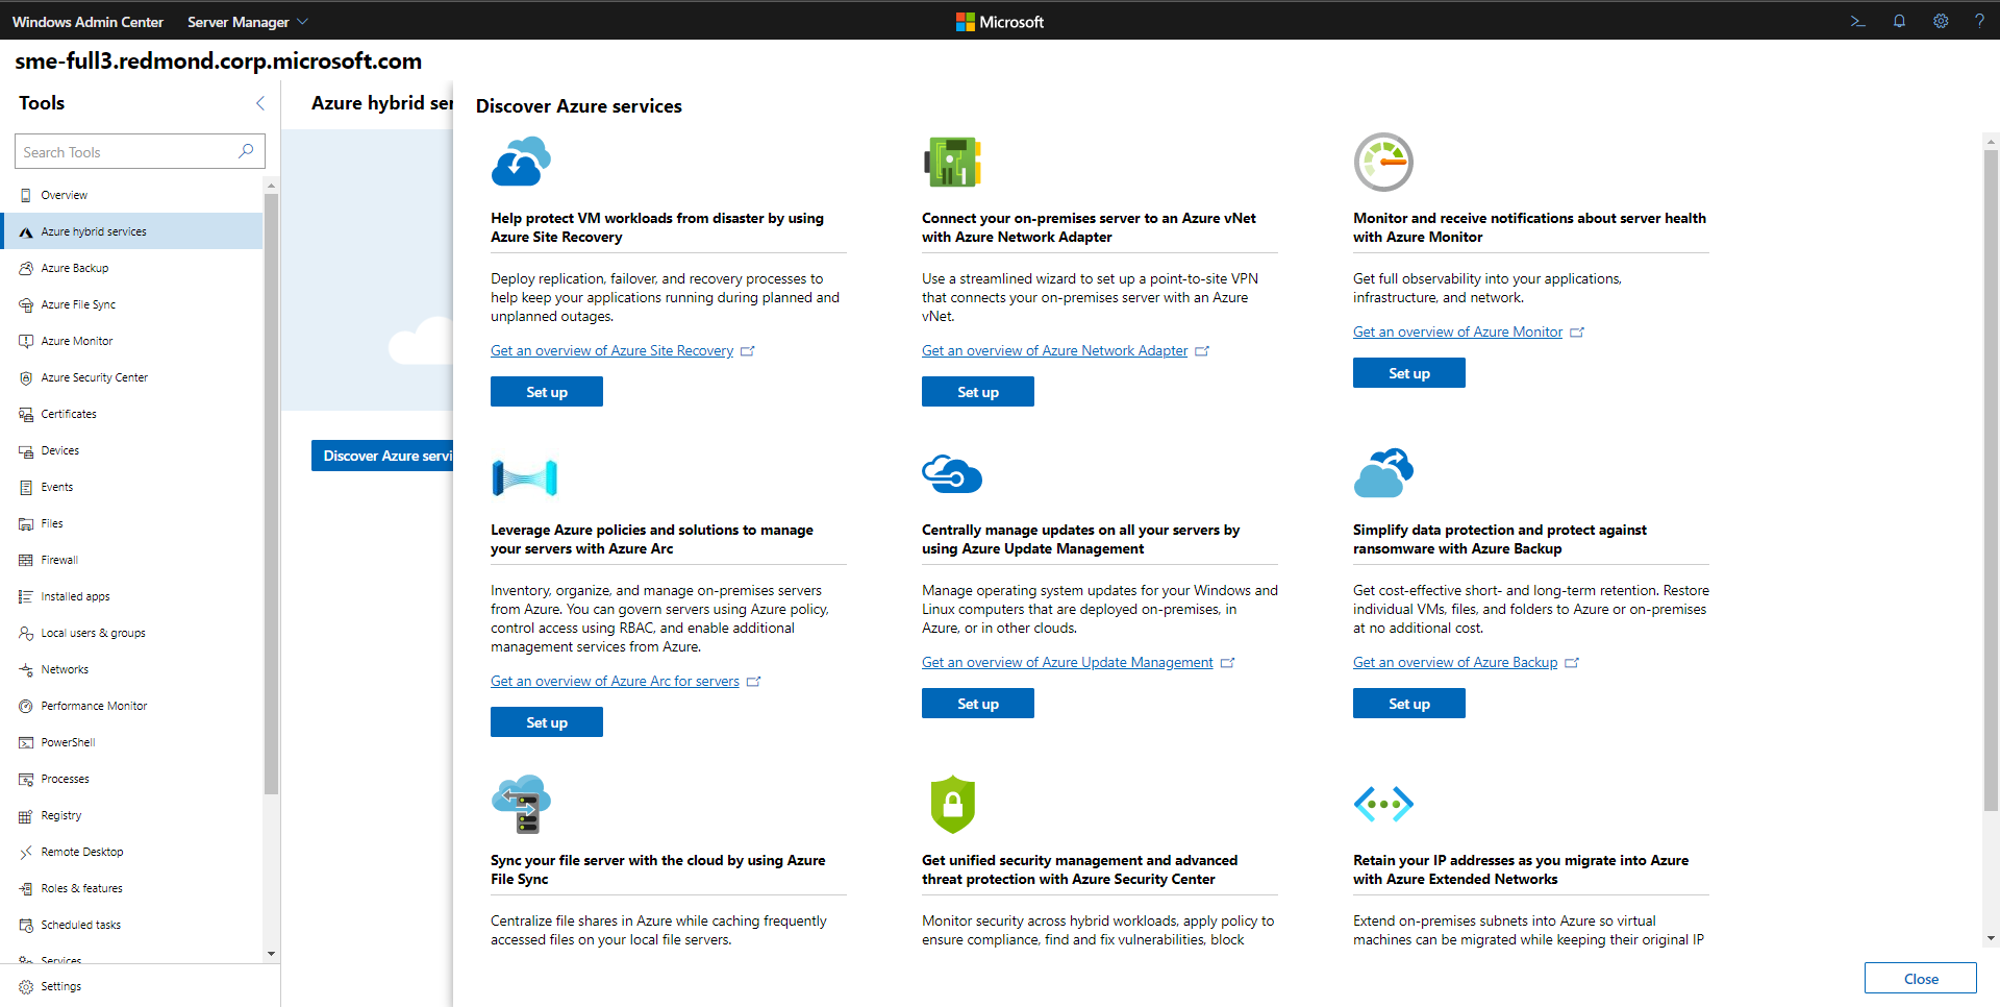Click the Azure Backup cloud icon in panel
2000x1007 pixels.
pos(1383,473)
